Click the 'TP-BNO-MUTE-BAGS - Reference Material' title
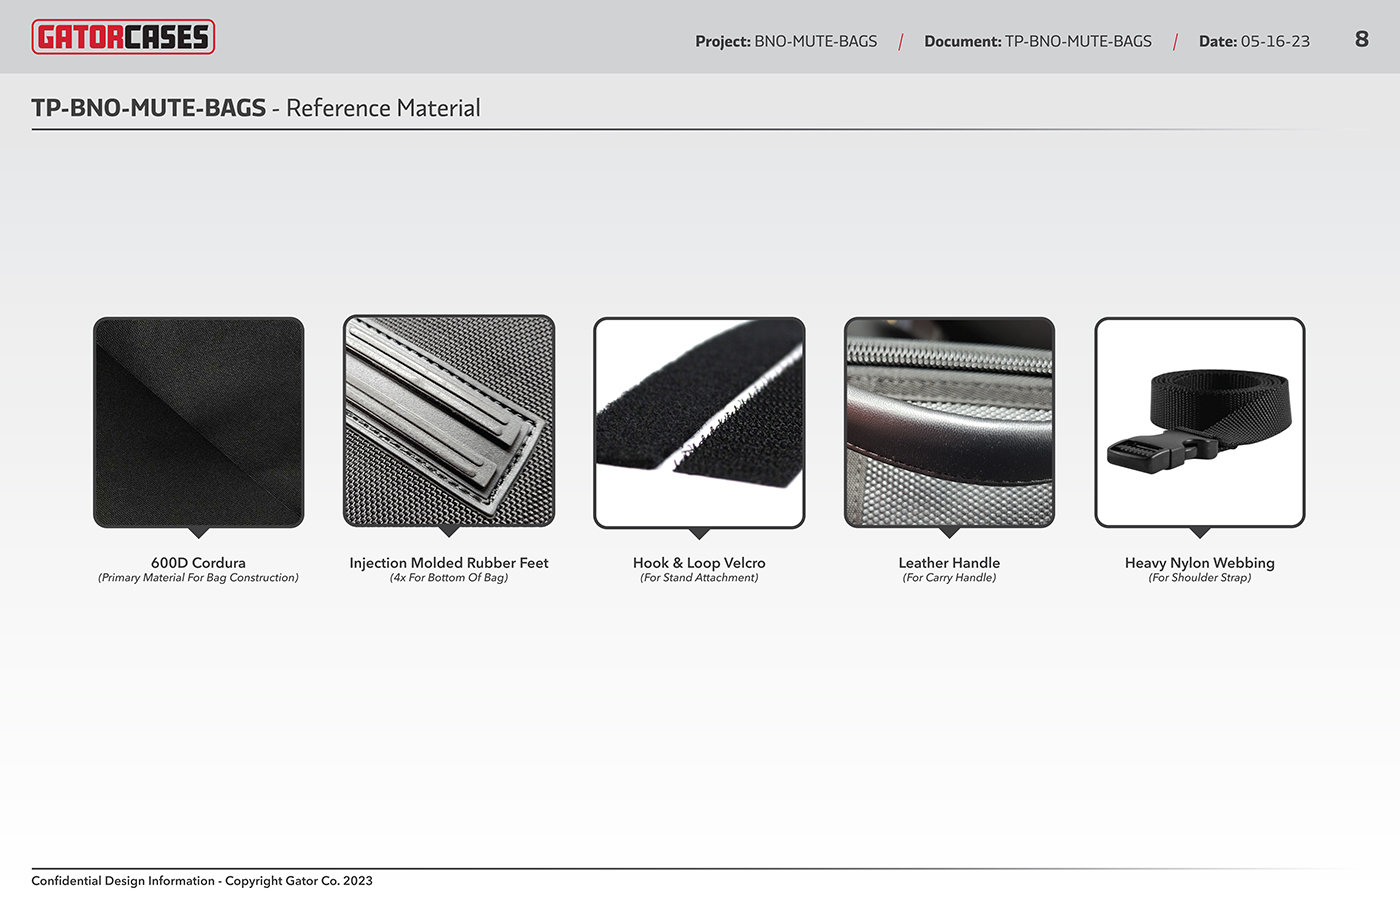Viewport: 1400px width, 906px height. 256,108
